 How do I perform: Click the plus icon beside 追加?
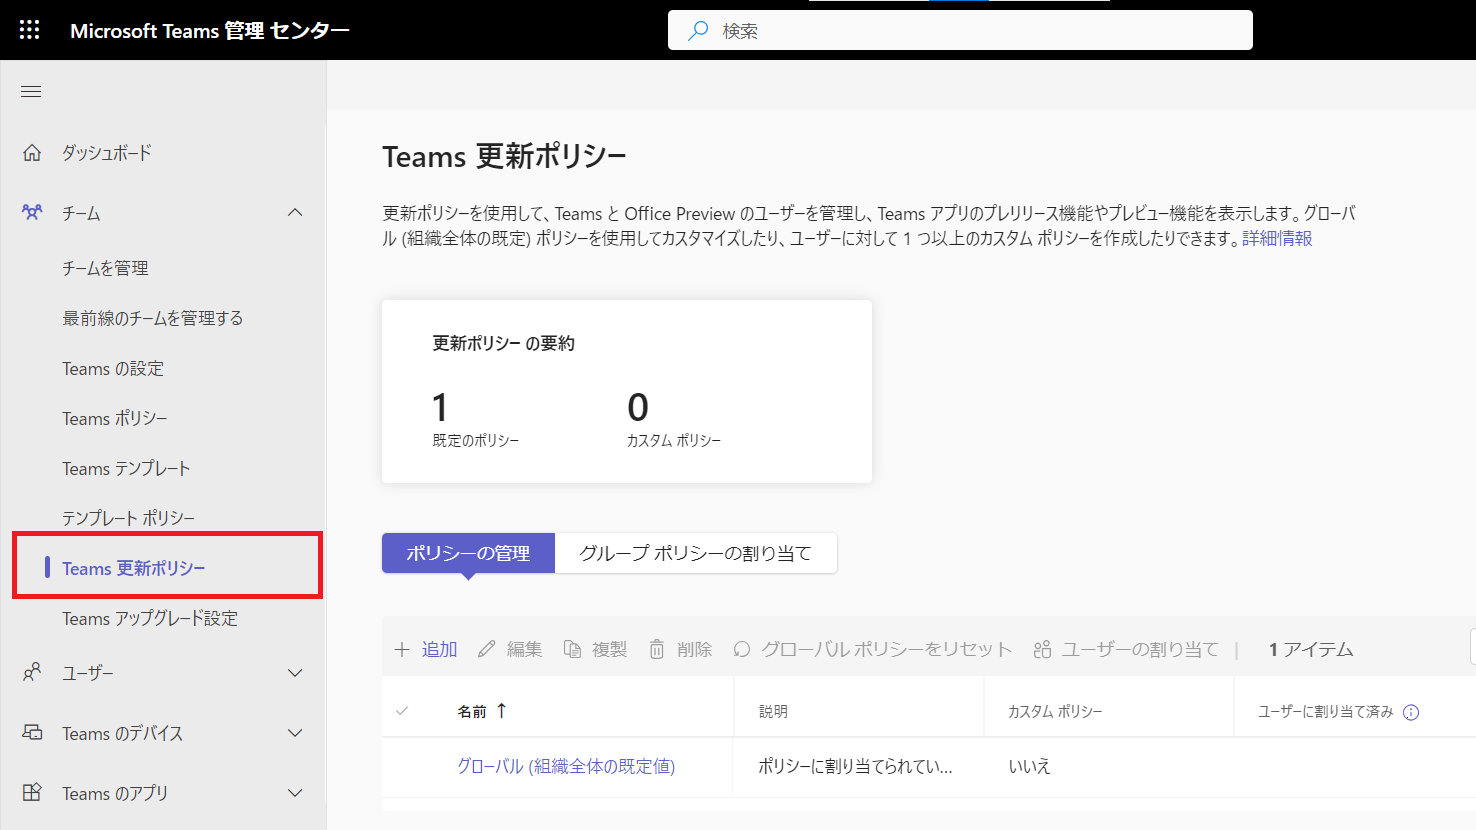[402, 650]
